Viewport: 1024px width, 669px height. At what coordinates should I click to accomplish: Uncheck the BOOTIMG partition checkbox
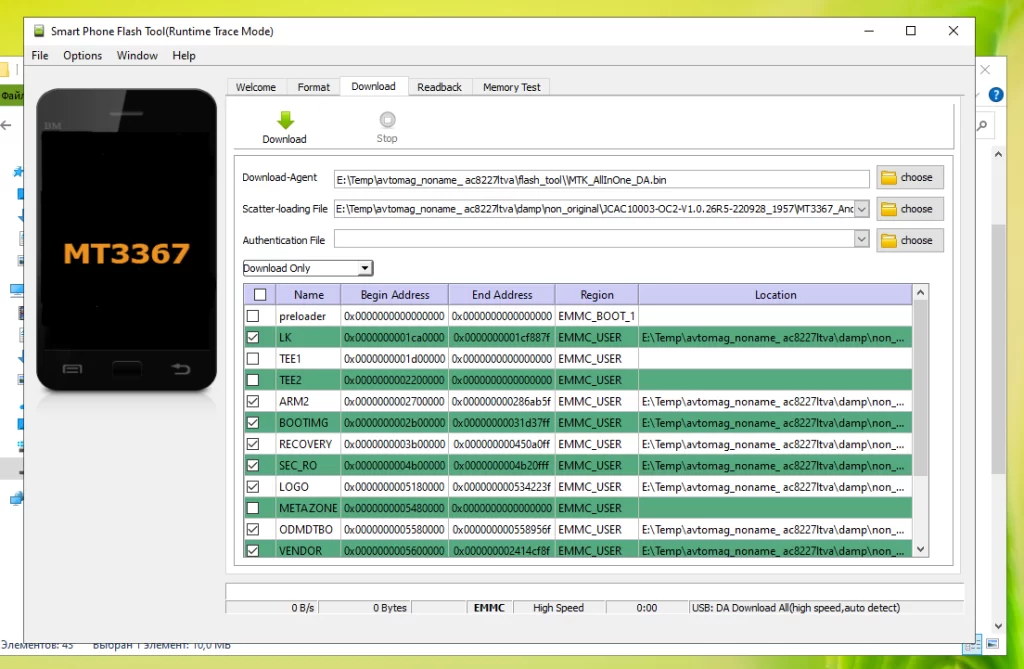pyautogui.click(x=253, y=423)
